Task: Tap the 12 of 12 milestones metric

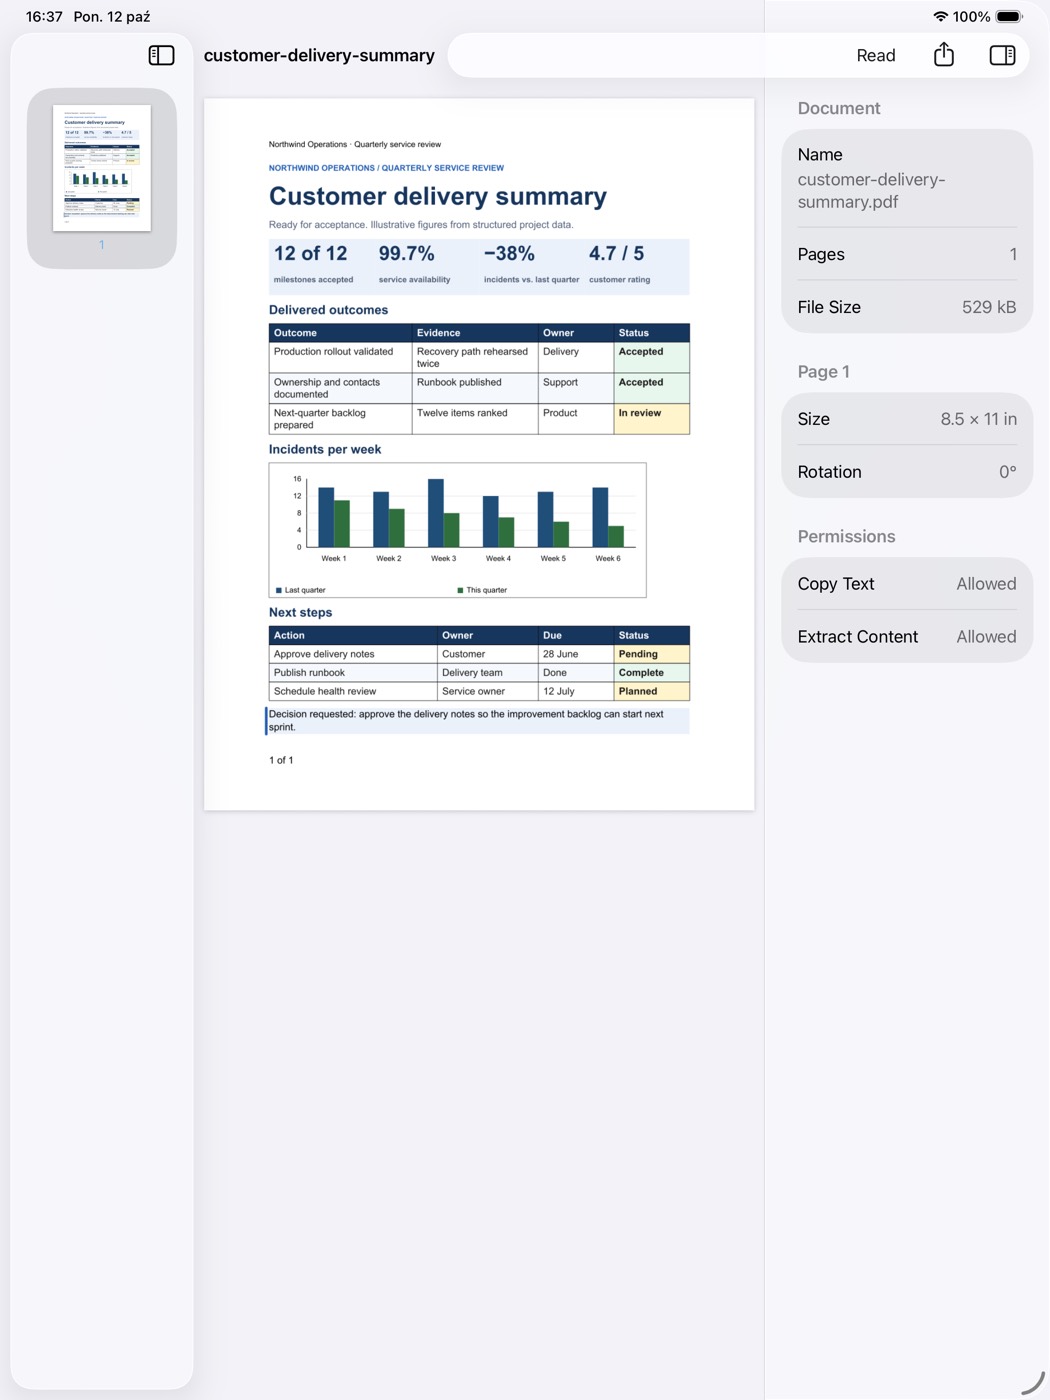Action: coord(313,265)
